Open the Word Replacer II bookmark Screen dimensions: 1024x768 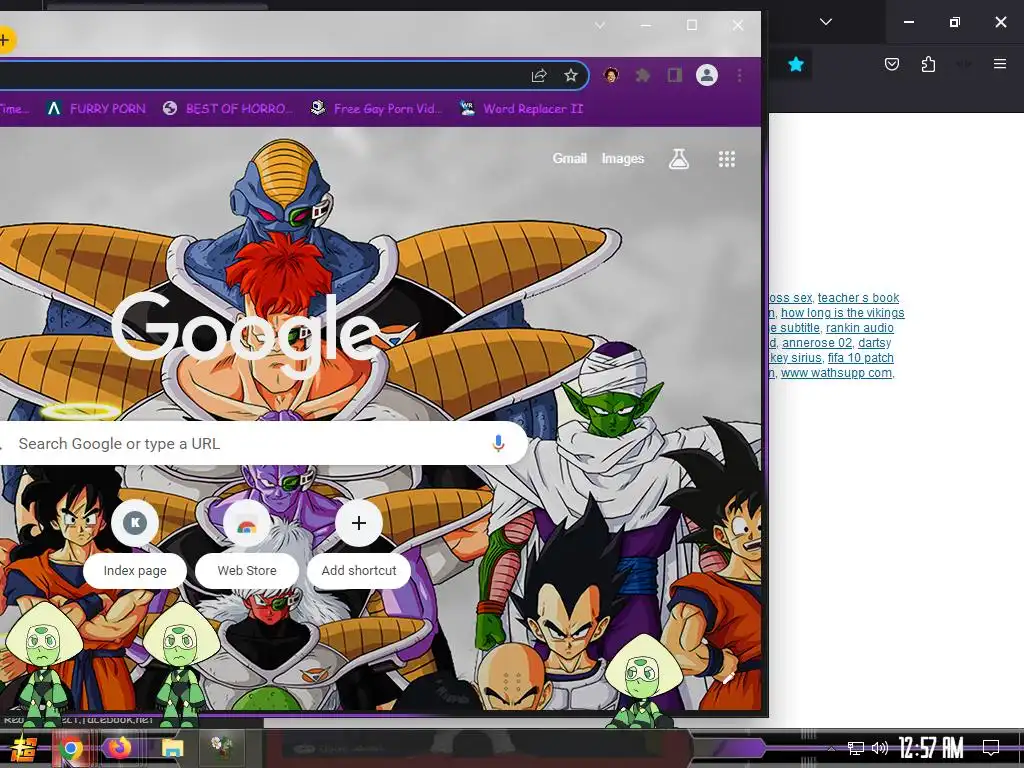[521, 108]
